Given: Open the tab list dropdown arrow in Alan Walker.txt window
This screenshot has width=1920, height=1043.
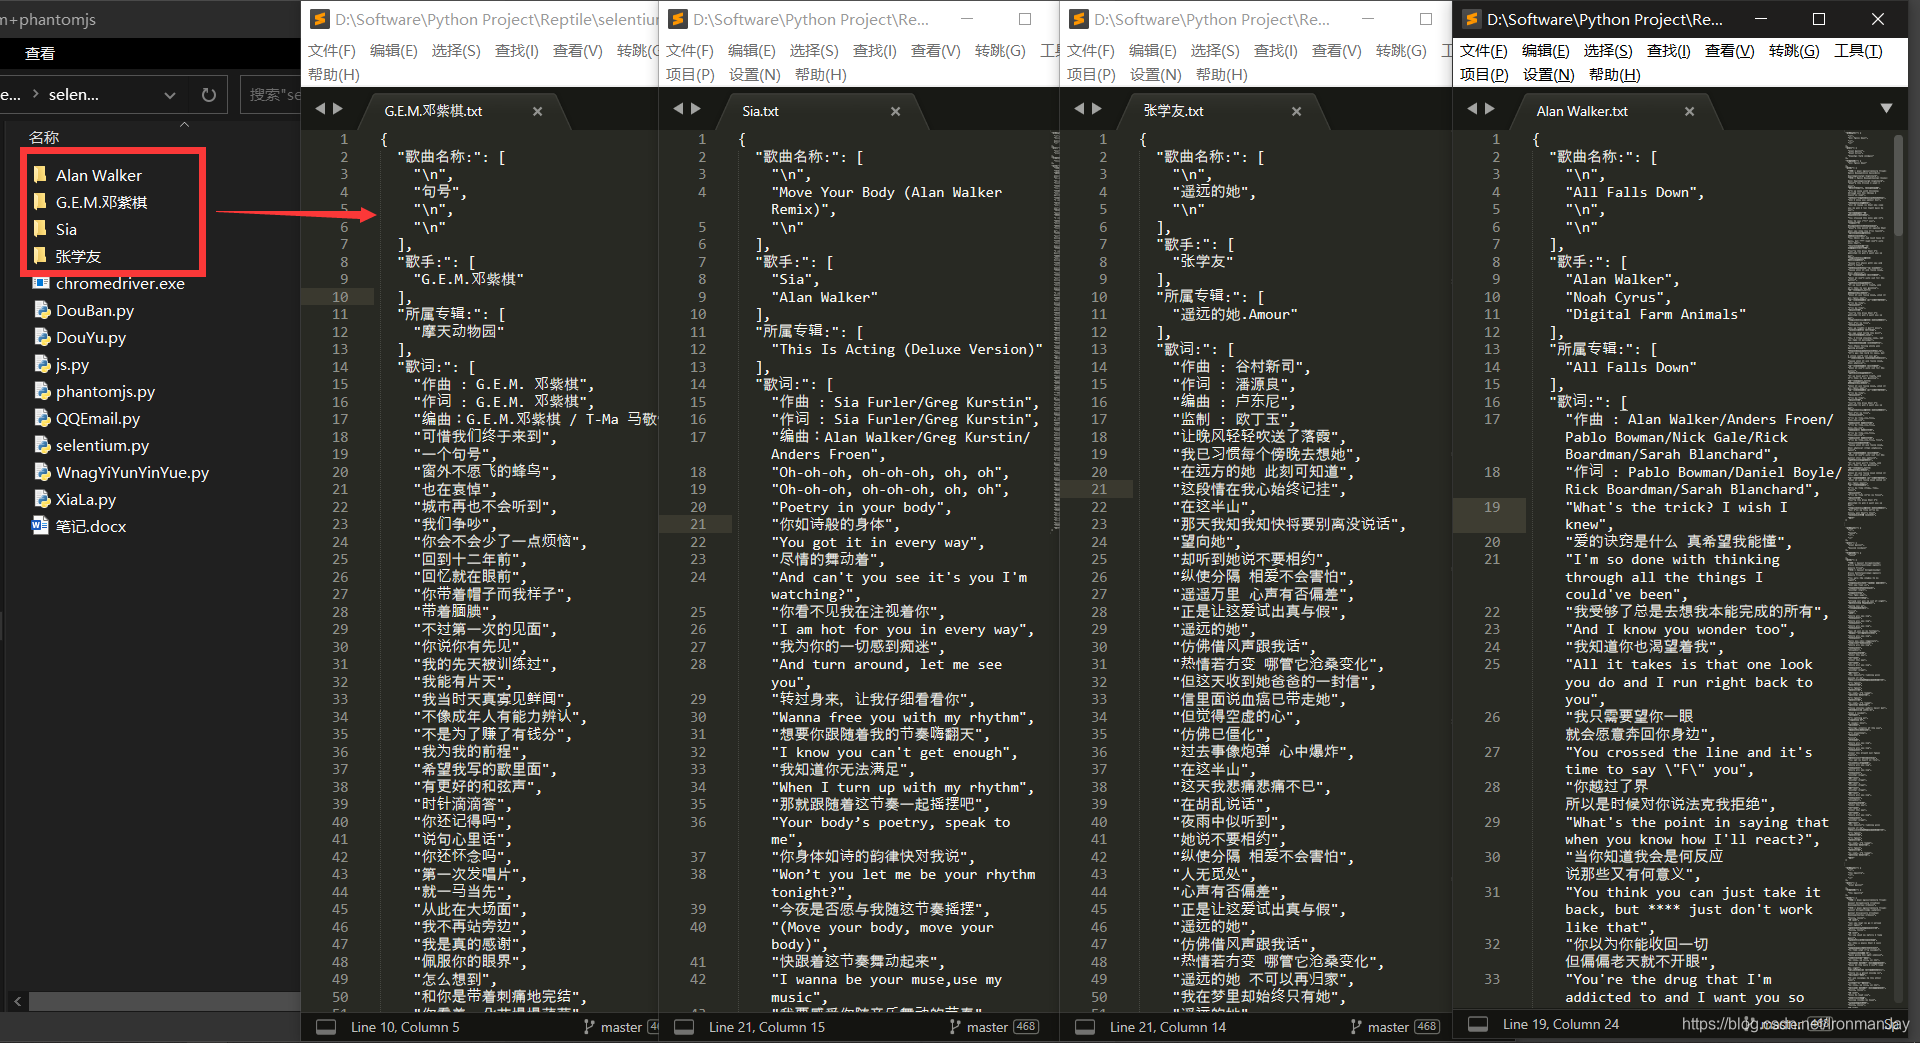Looking at the screenshot, I should [1886, 108].
